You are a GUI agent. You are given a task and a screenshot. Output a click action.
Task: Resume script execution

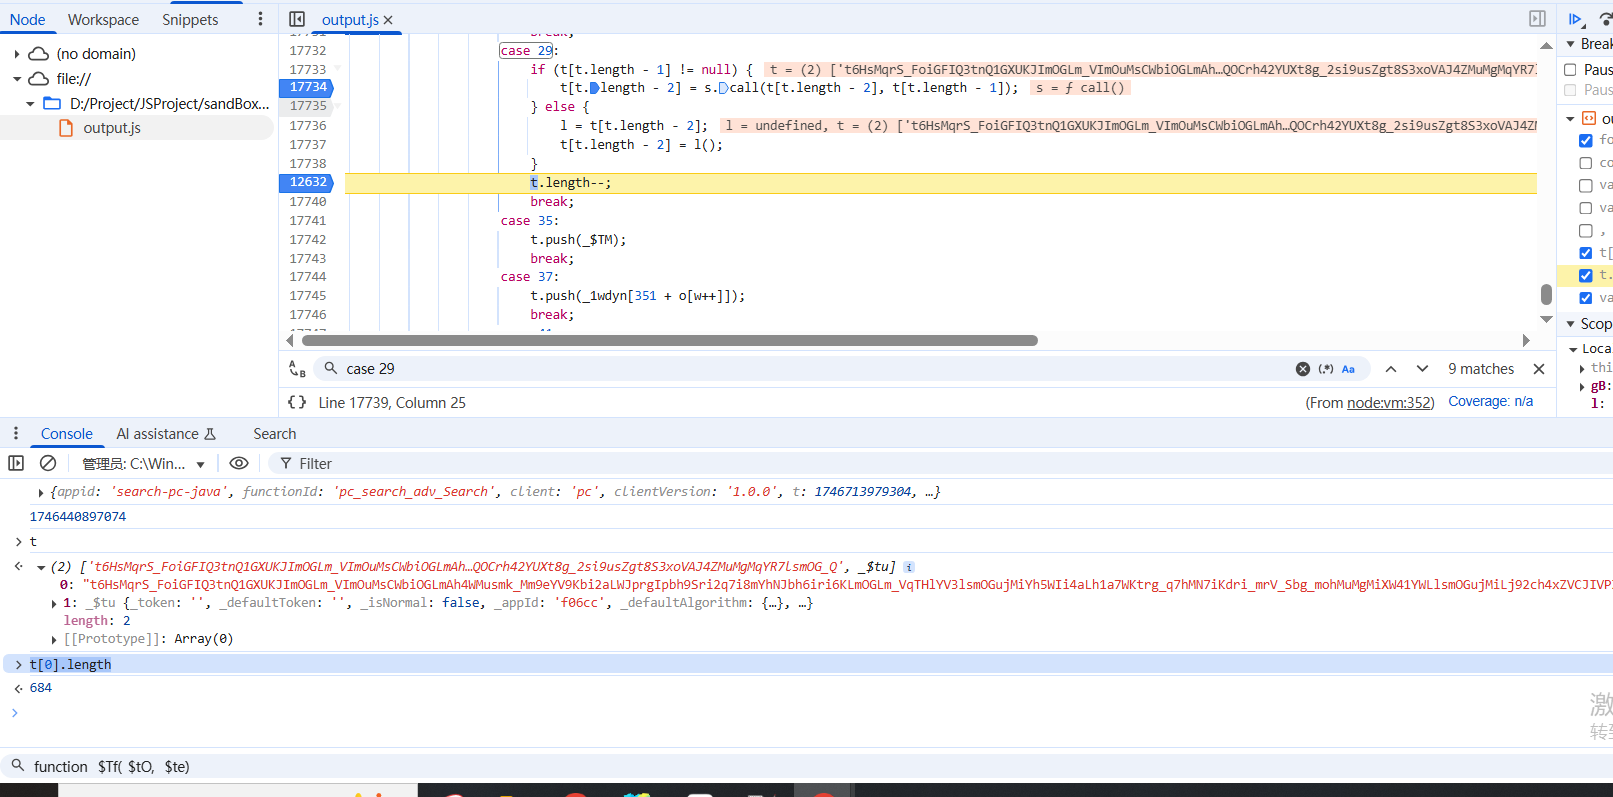click(1575, 19)
